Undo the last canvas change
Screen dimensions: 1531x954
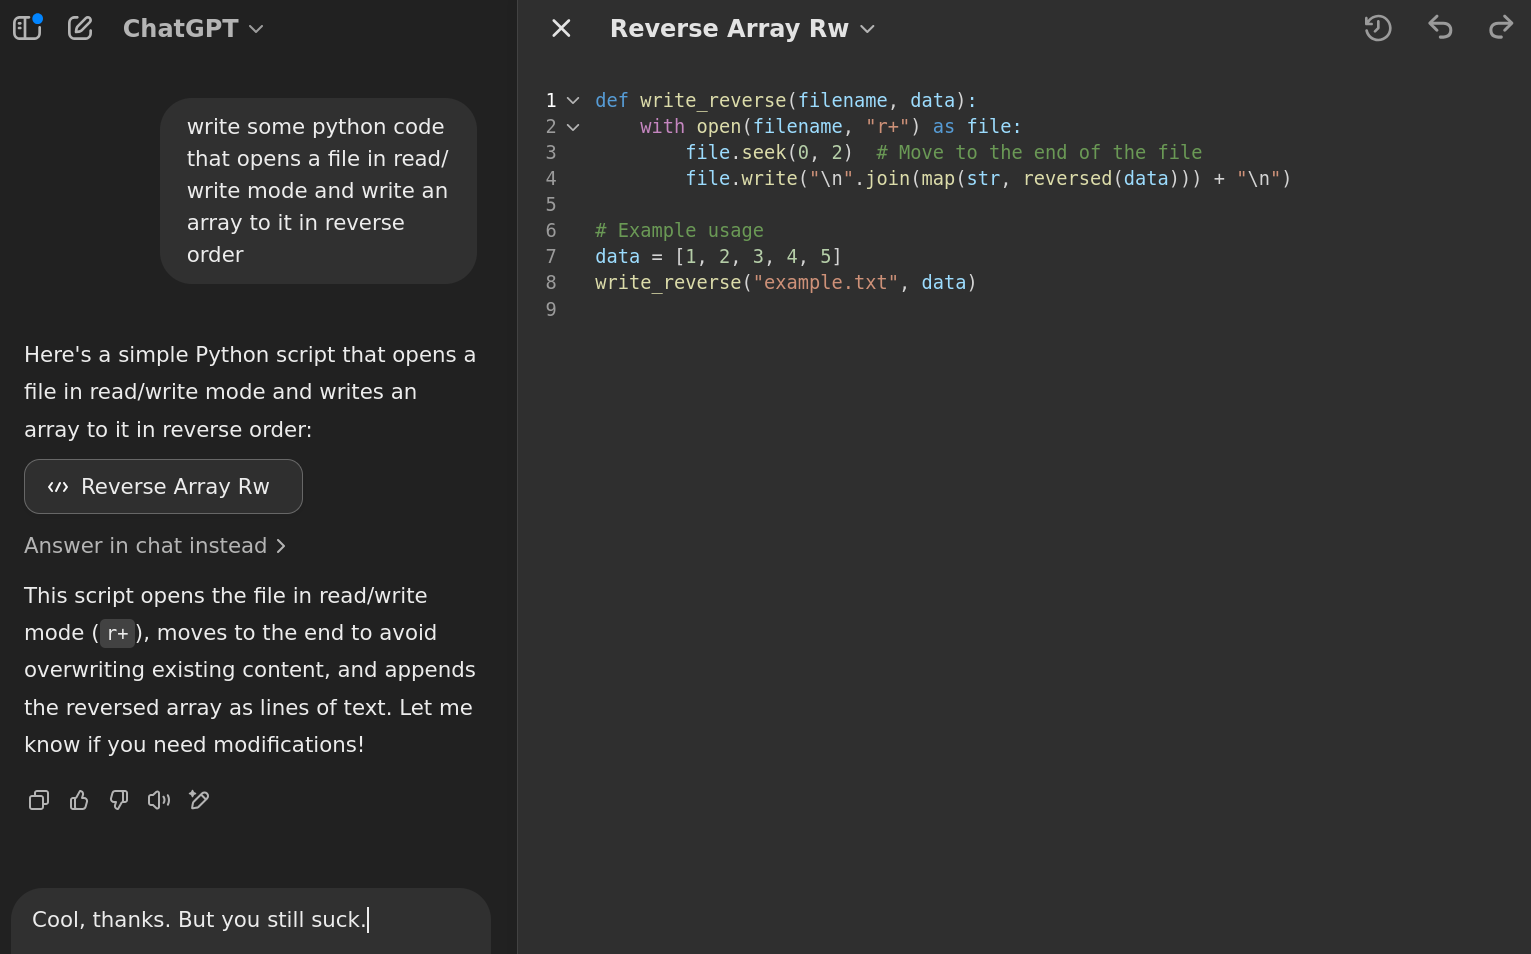(x=1440, y=28)
